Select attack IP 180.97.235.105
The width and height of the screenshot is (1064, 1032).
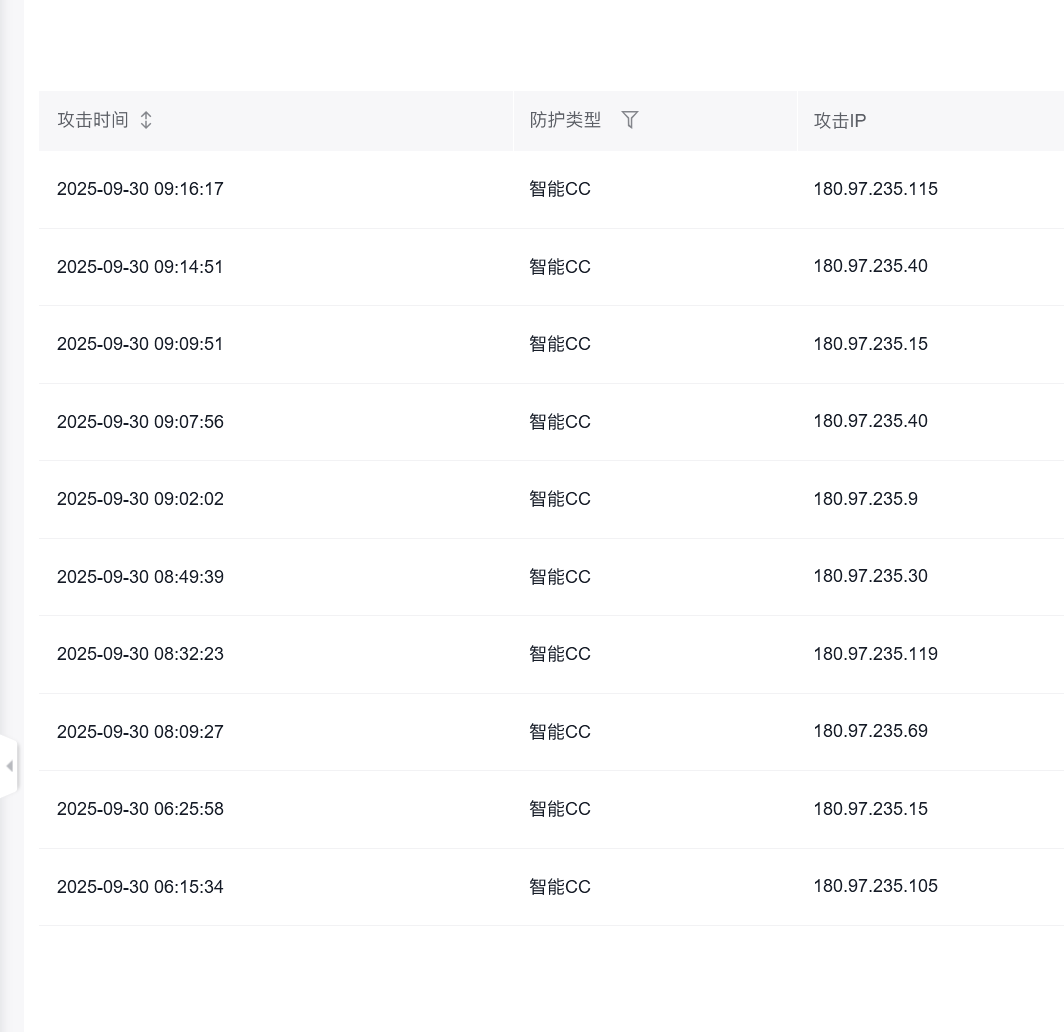point(875,886)
